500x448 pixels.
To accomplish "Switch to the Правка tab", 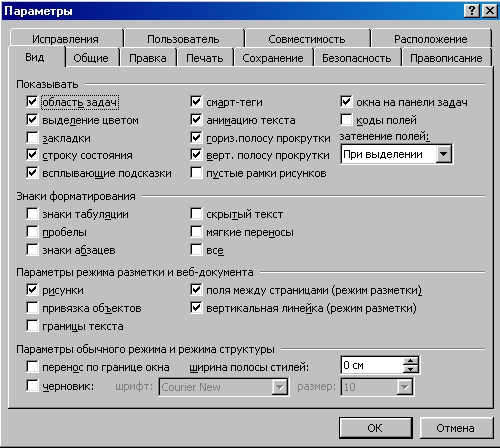I will (148, 58).
